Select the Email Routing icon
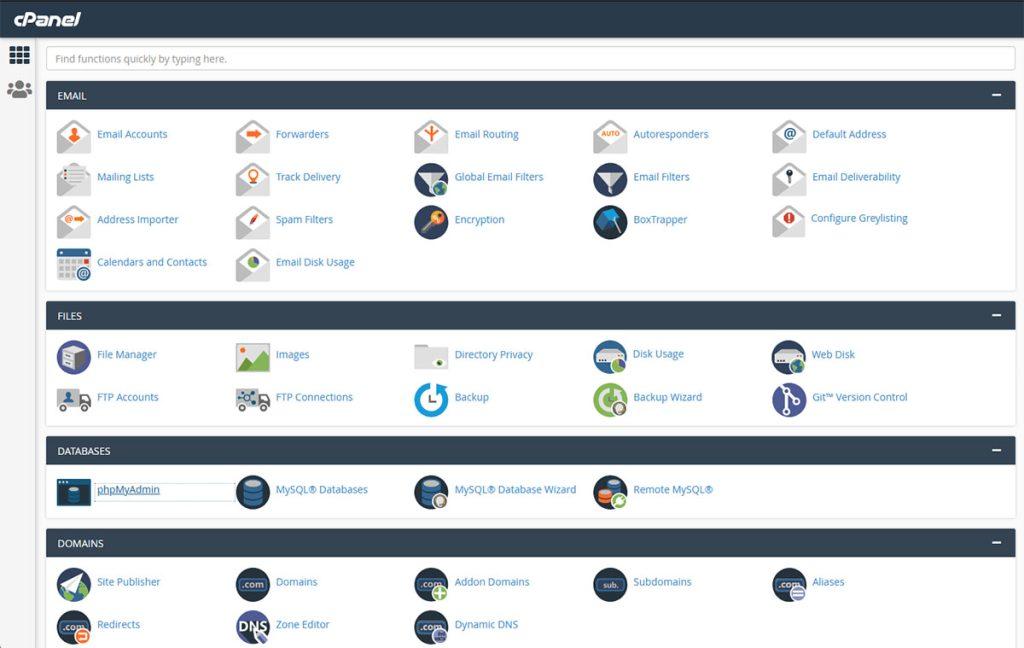 point(431,136)
